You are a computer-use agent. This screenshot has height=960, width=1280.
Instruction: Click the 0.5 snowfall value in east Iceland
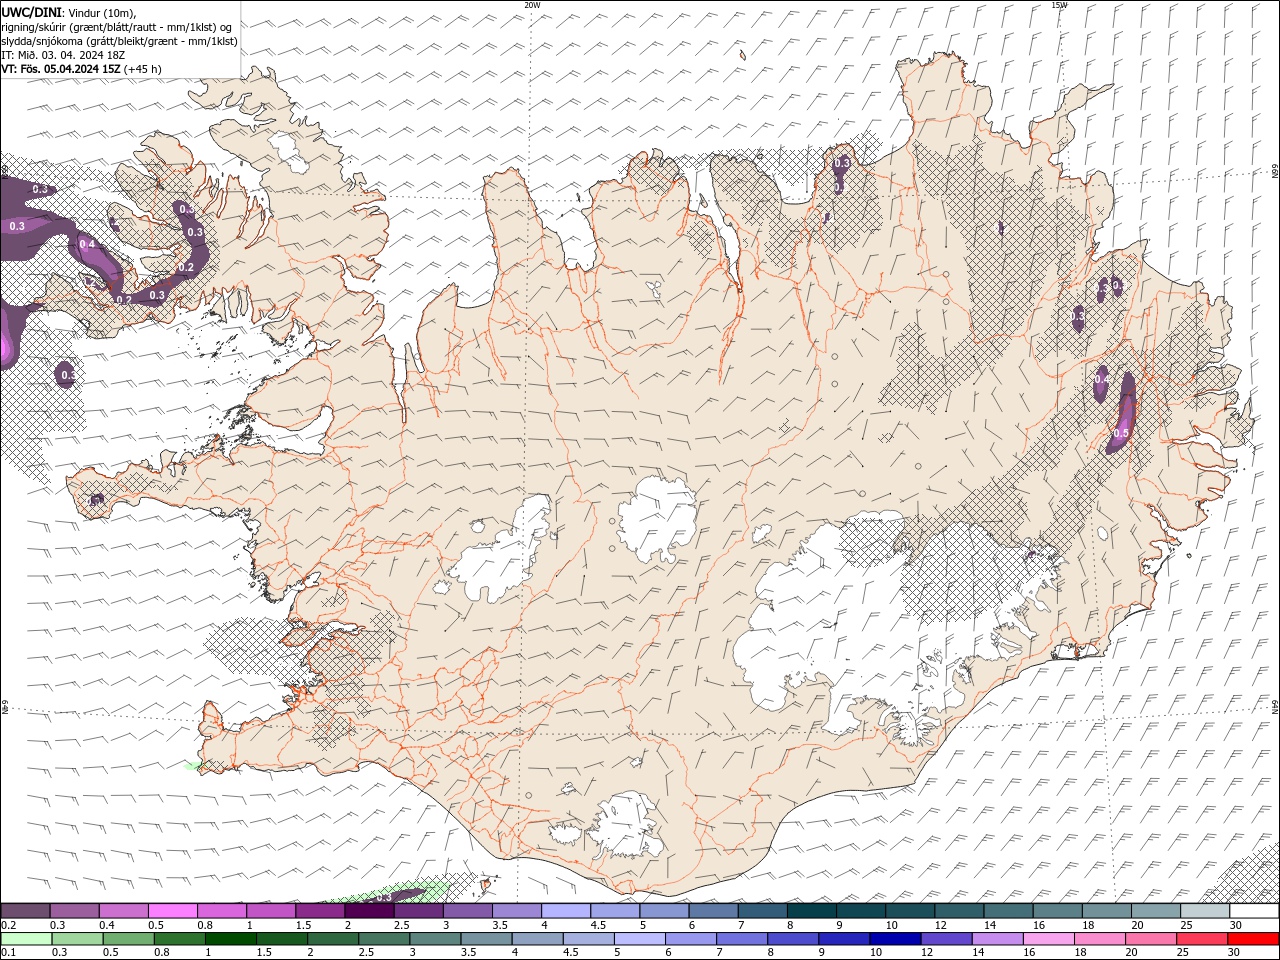tap(1121, 433)
